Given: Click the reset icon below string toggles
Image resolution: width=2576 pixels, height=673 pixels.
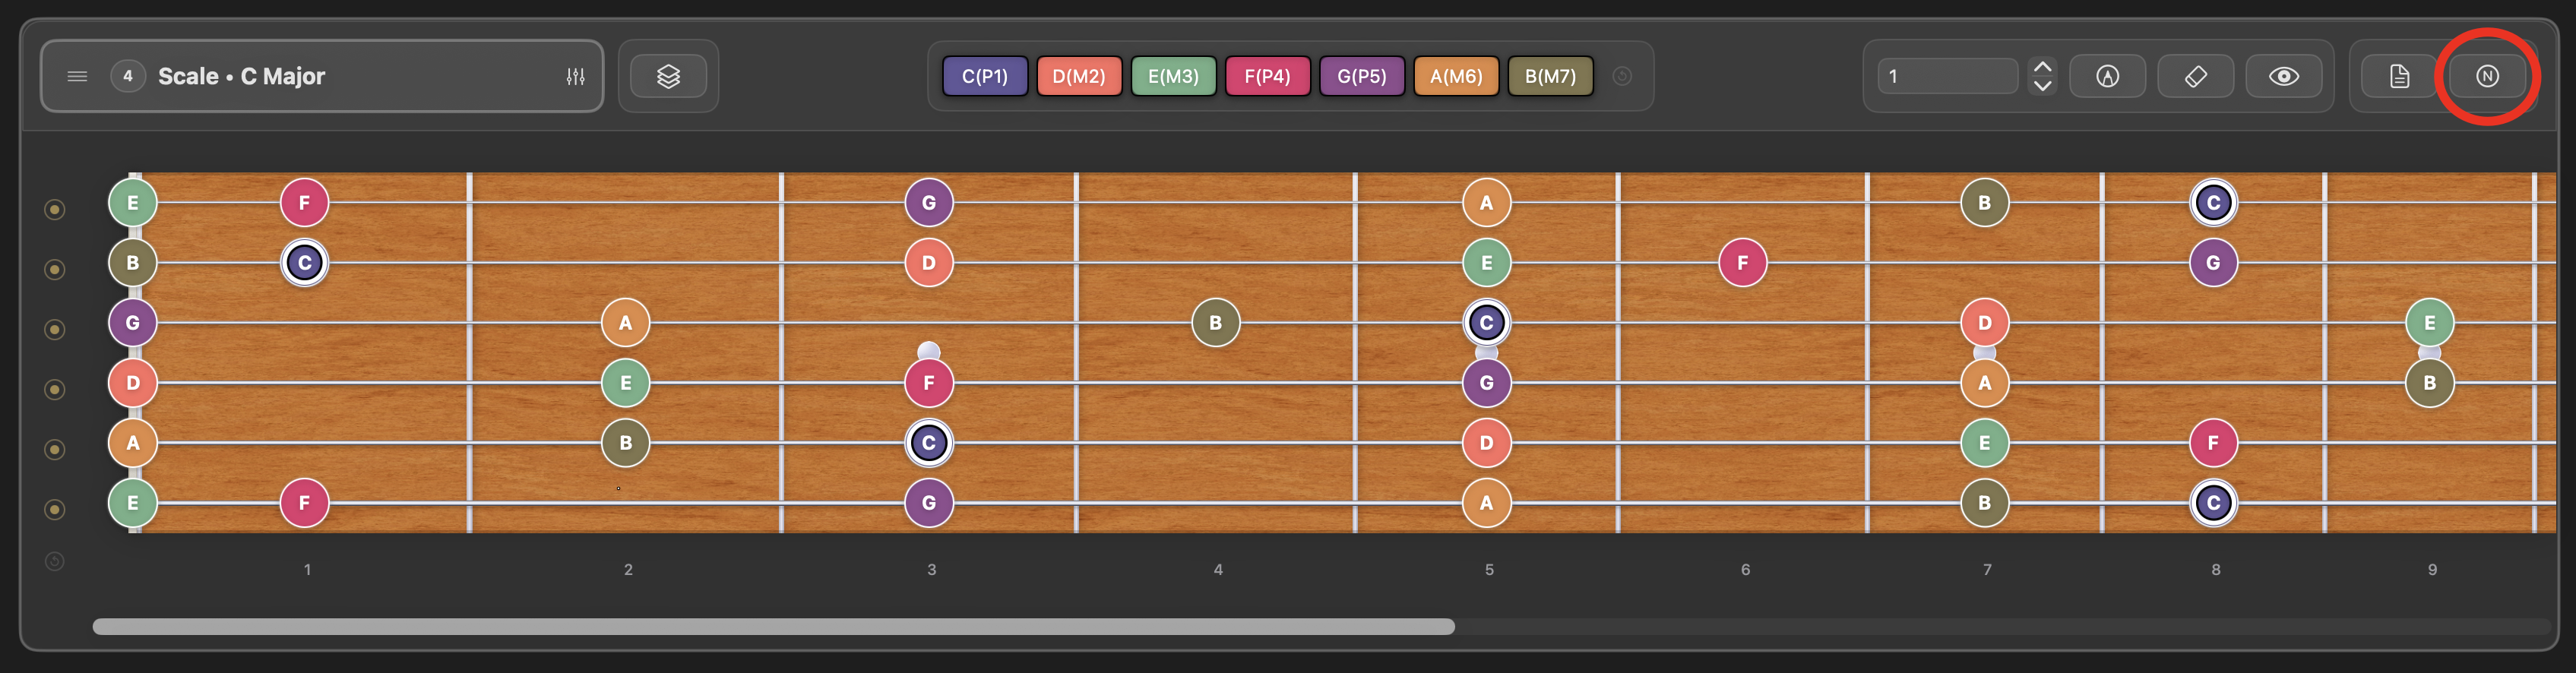Looking at the screenshot, I should (x=55, y=561).
